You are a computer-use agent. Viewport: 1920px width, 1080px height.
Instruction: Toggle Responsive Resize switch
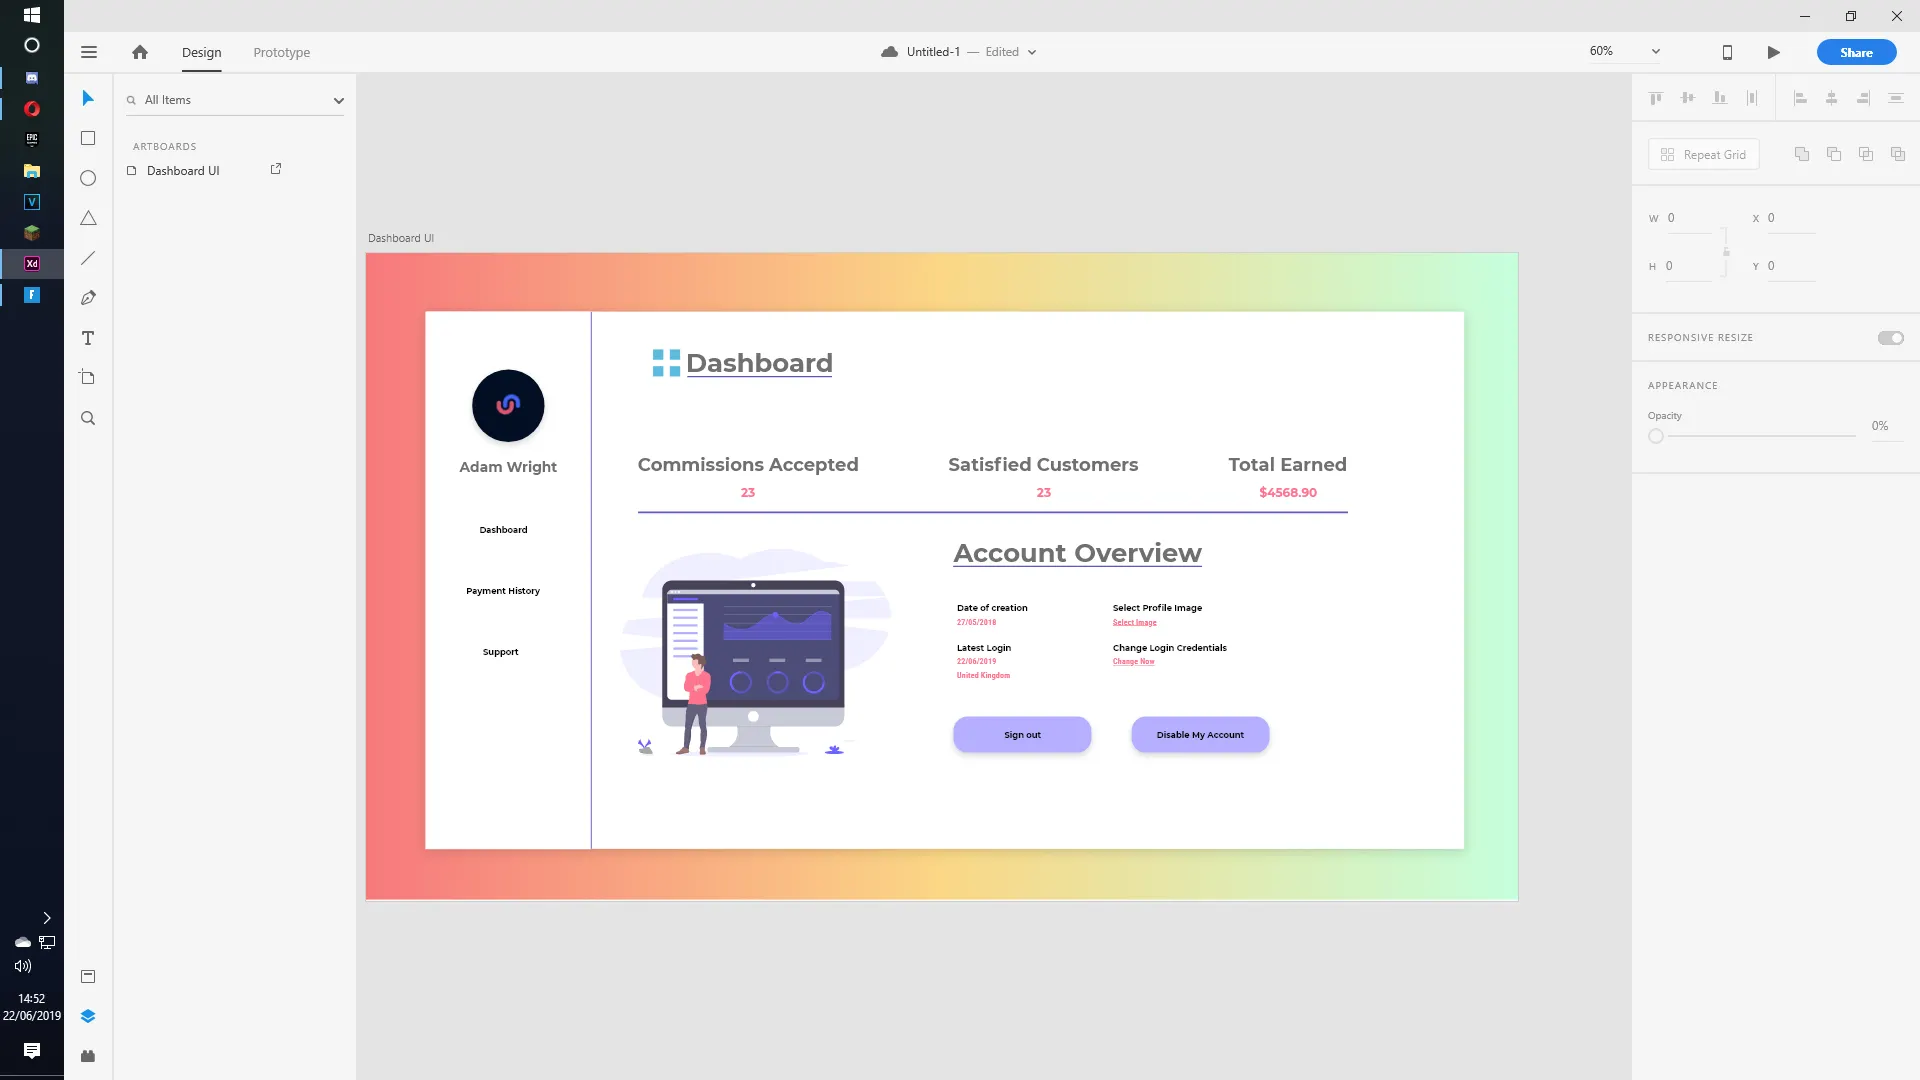[x=1890, y=338]
